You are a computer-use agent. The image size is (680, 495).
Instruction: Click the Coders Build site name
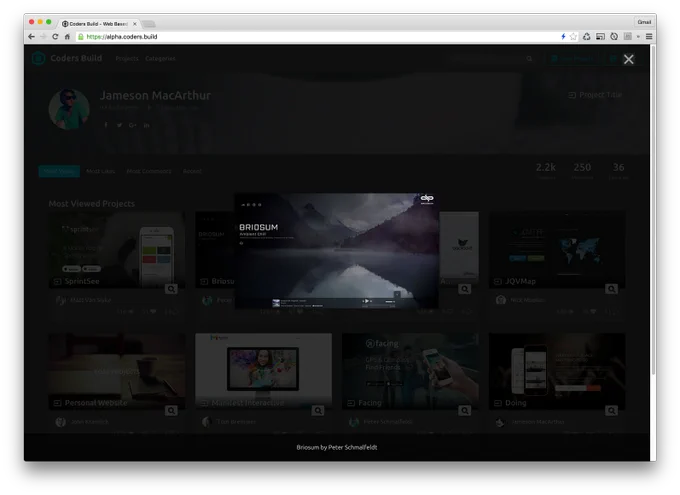pyautogui.click(x=76, y=58)
